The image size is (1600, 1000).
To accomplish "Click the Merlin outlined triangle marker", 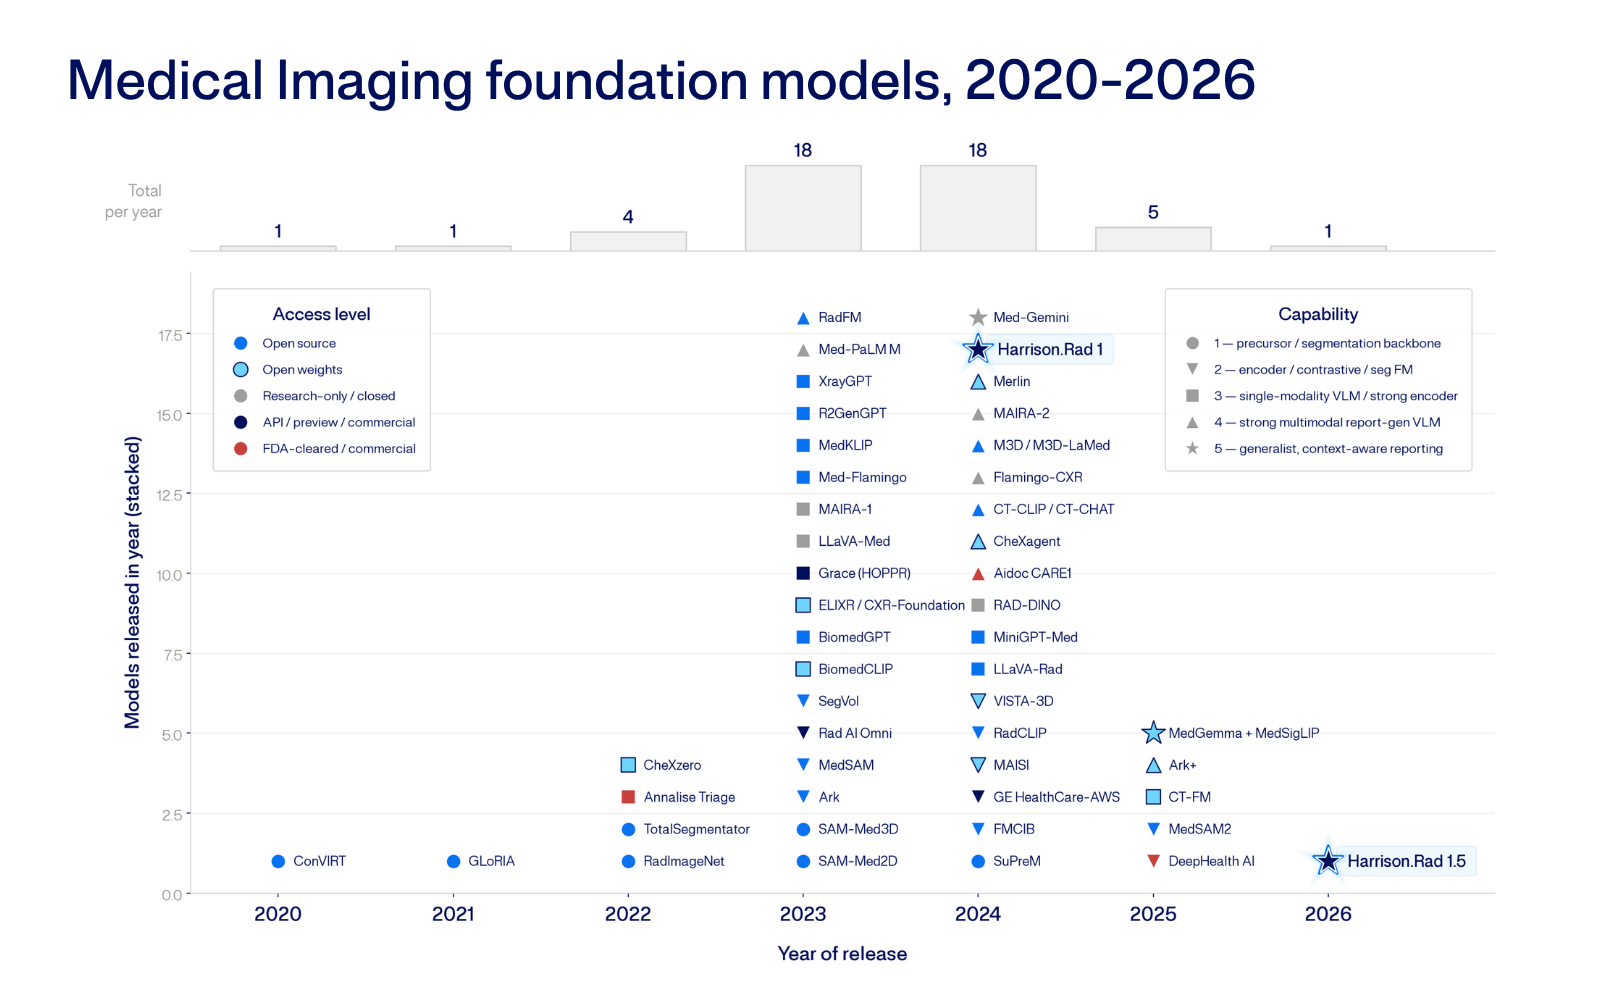I will 978,382.
